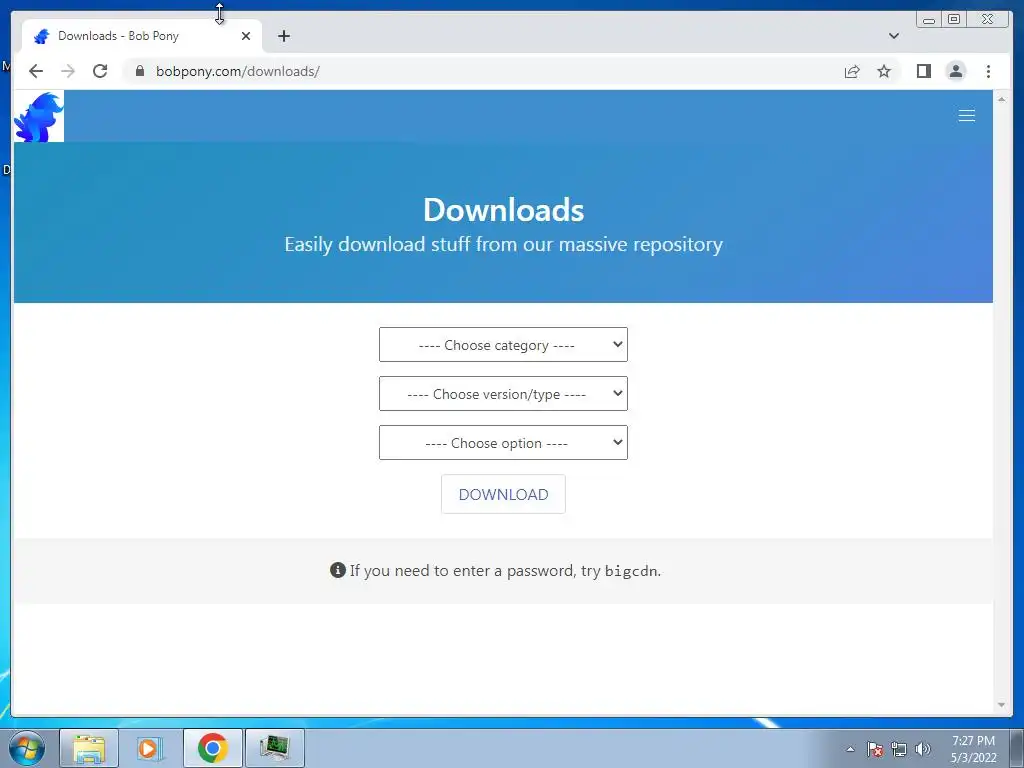Open the site hamburger menu
Viewport: 1024px width, 768px height.
pyautogui.click(x=967, y=116)
